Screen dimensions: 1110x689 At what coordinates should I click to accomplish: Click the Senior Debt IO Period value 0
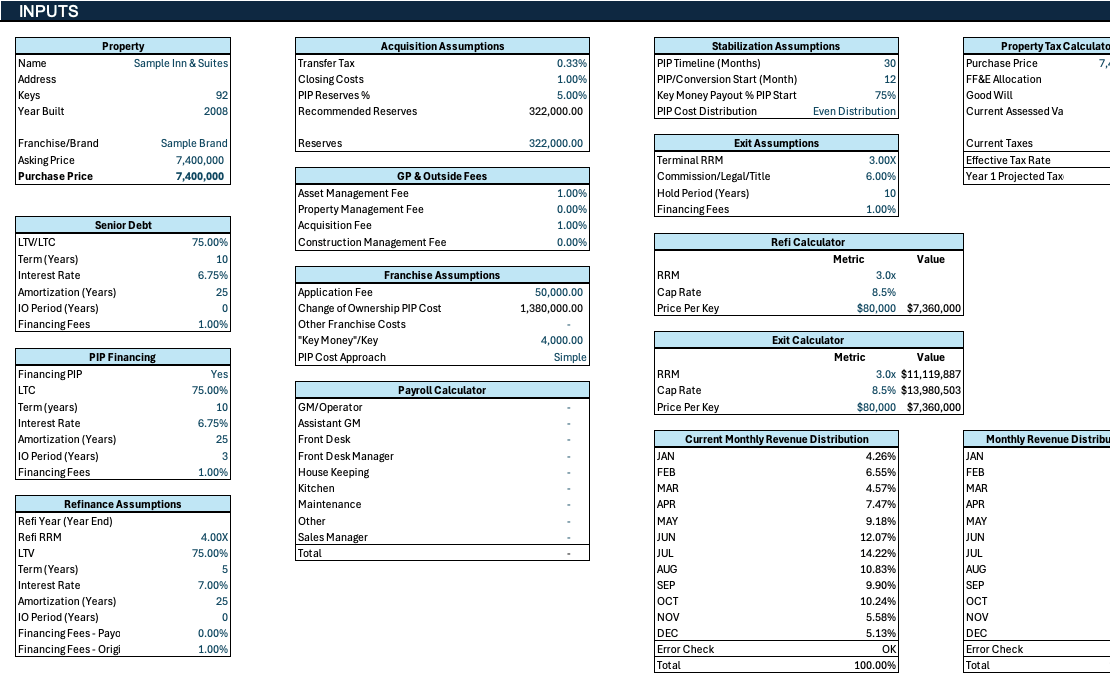224,308
